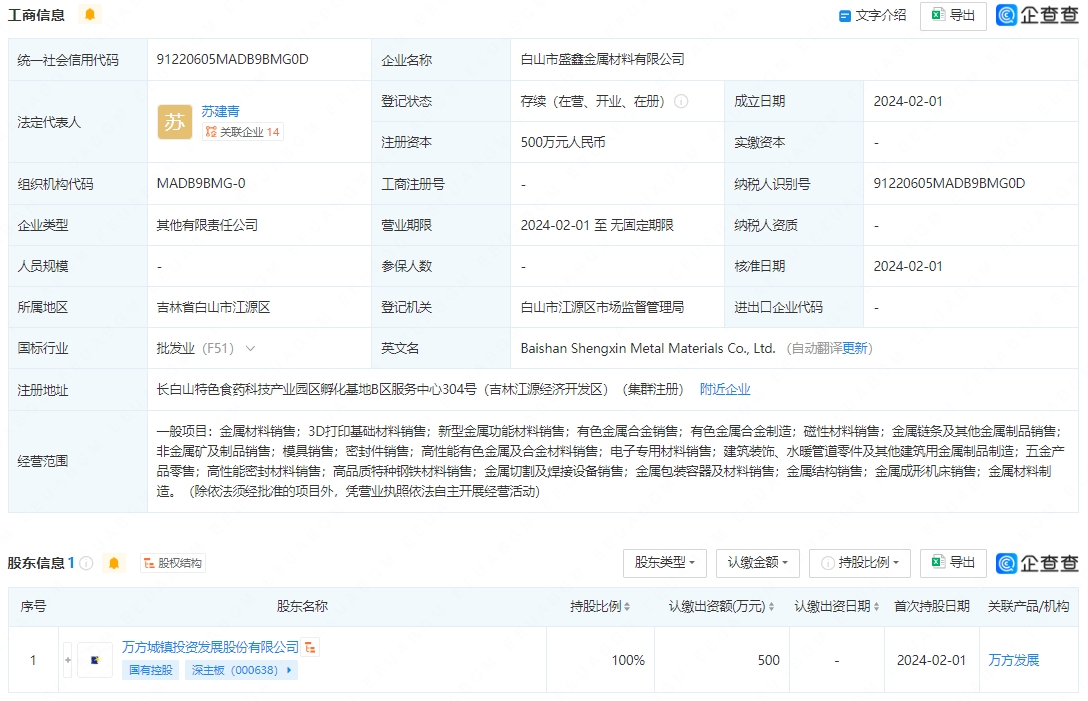1088x701 pixels.
Task: Click 企查查 logo in 股东信息 header
Action: click(1037, 563)
